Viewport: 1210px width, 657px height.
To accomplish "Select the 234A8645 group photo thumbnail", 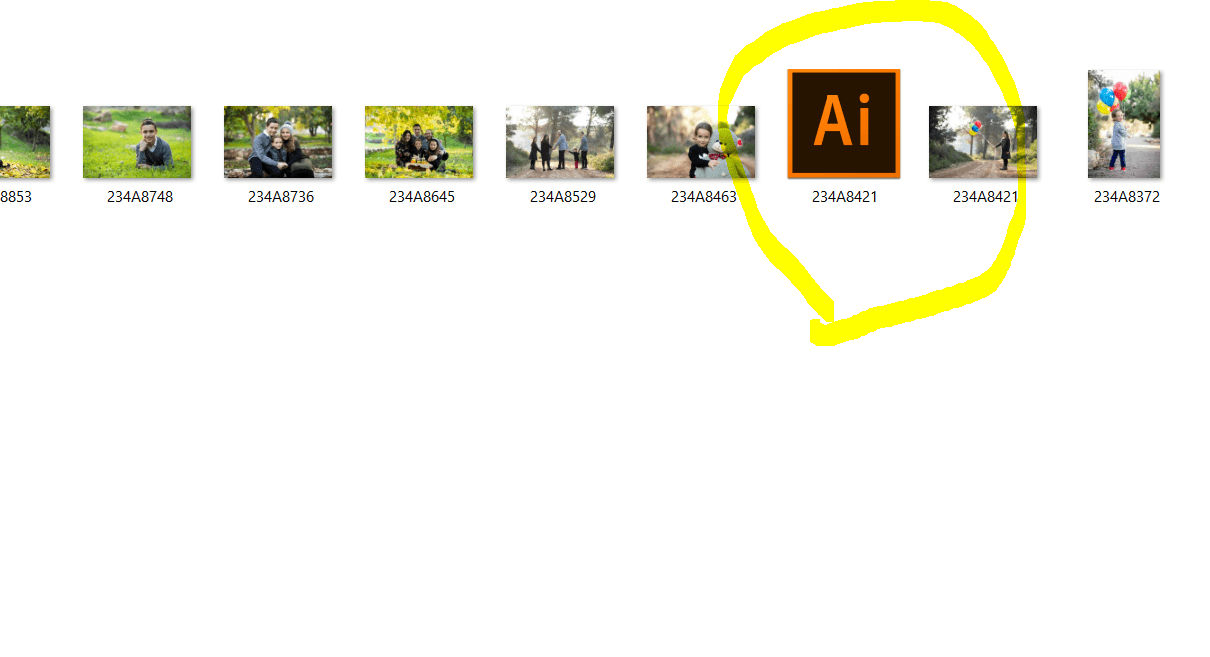I will click(x=419, y=142).
